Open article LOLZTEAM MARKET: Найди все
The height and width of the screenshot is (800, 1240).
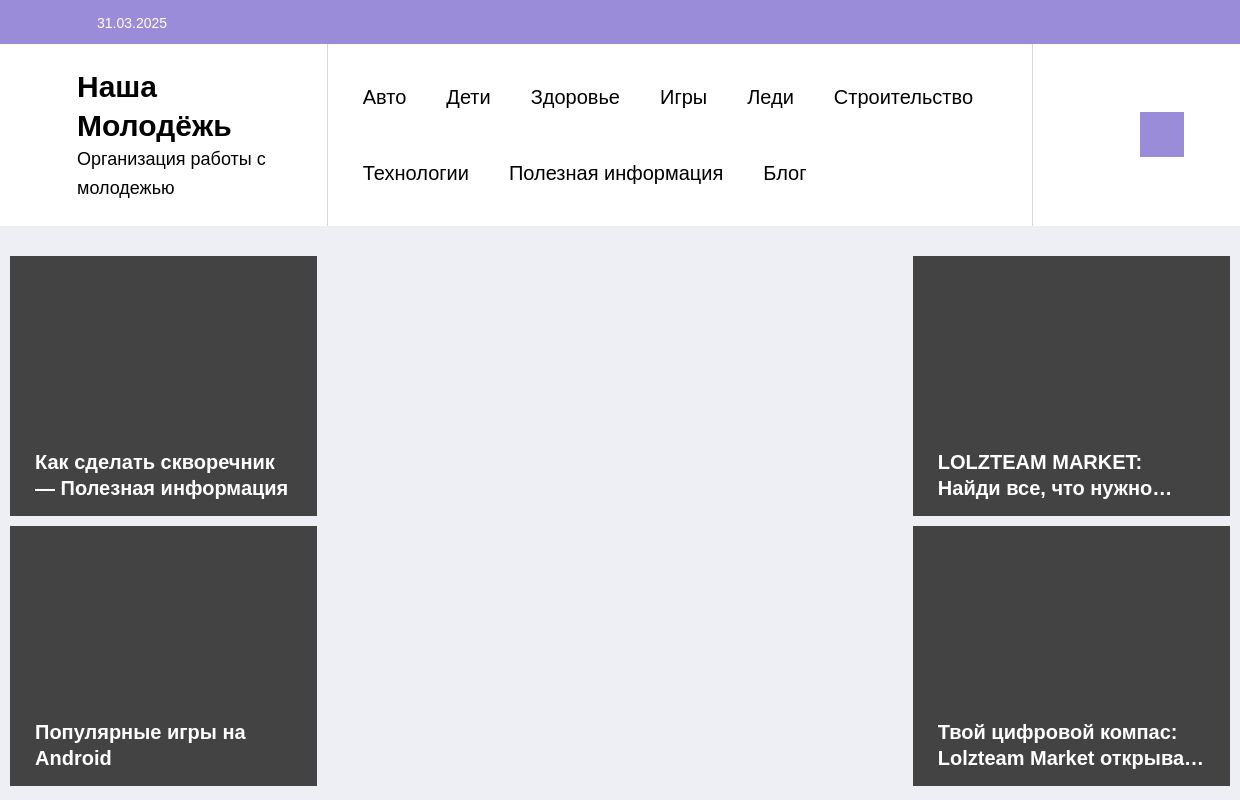(1055, 475)
